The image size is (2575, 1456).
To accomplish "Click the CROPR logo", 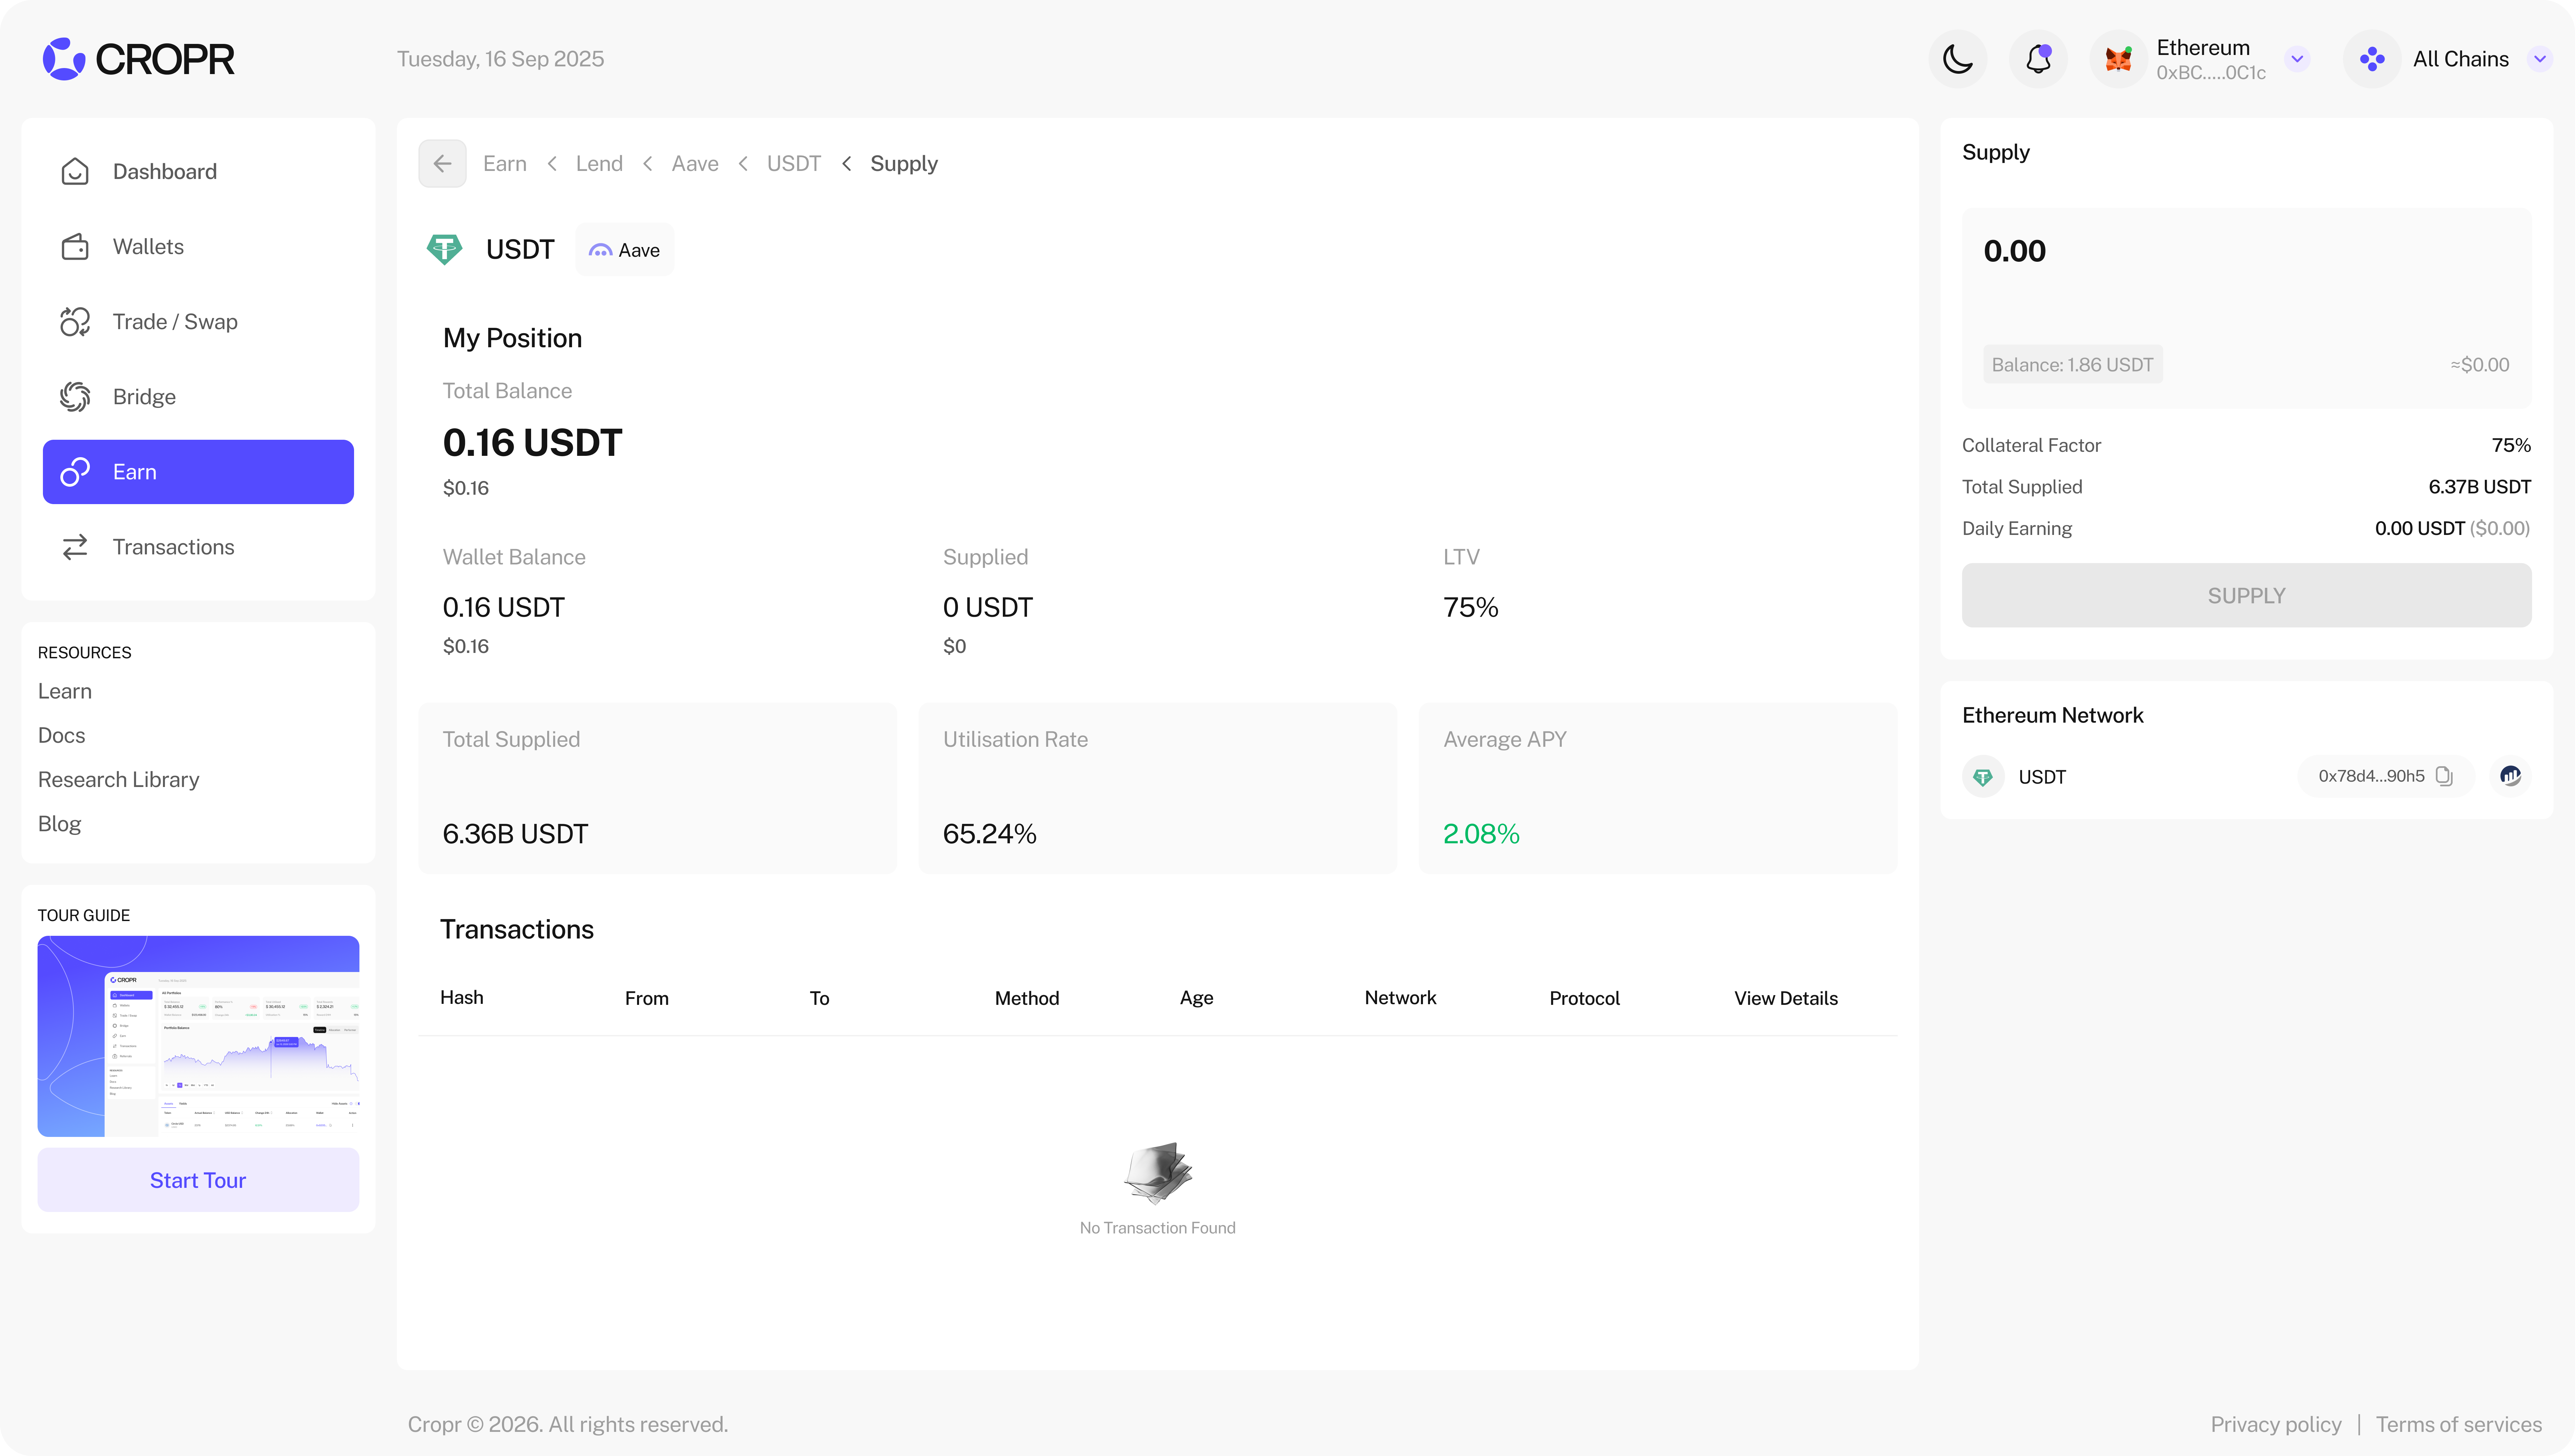I will click(139, 59).
